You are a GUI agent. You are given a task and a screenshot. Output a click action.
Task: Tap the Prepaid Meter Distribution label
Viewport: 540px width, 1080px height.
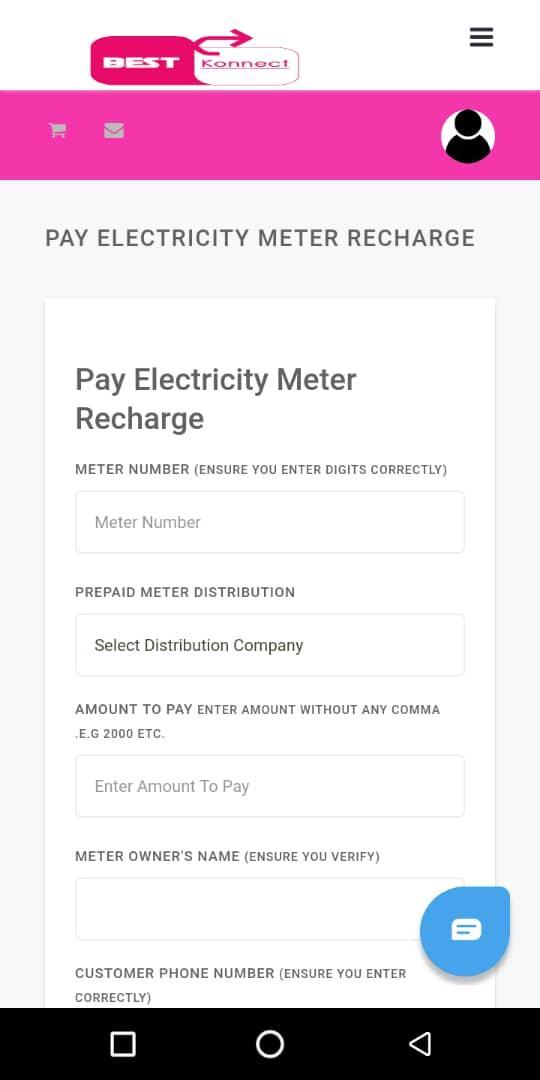pyautogui.click(x=185, y=592)
